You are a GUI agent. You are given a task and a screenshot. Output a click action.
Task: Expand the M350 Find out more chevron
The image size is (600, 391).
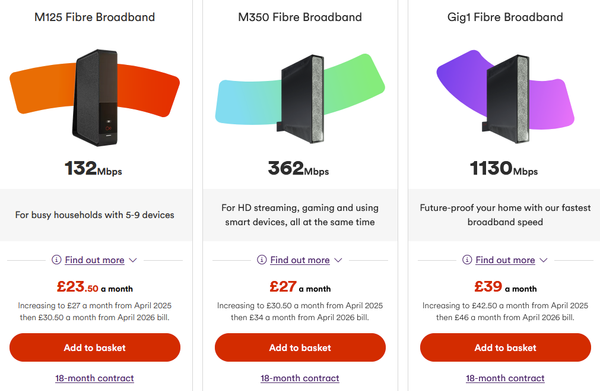click(x=338, y=260)
